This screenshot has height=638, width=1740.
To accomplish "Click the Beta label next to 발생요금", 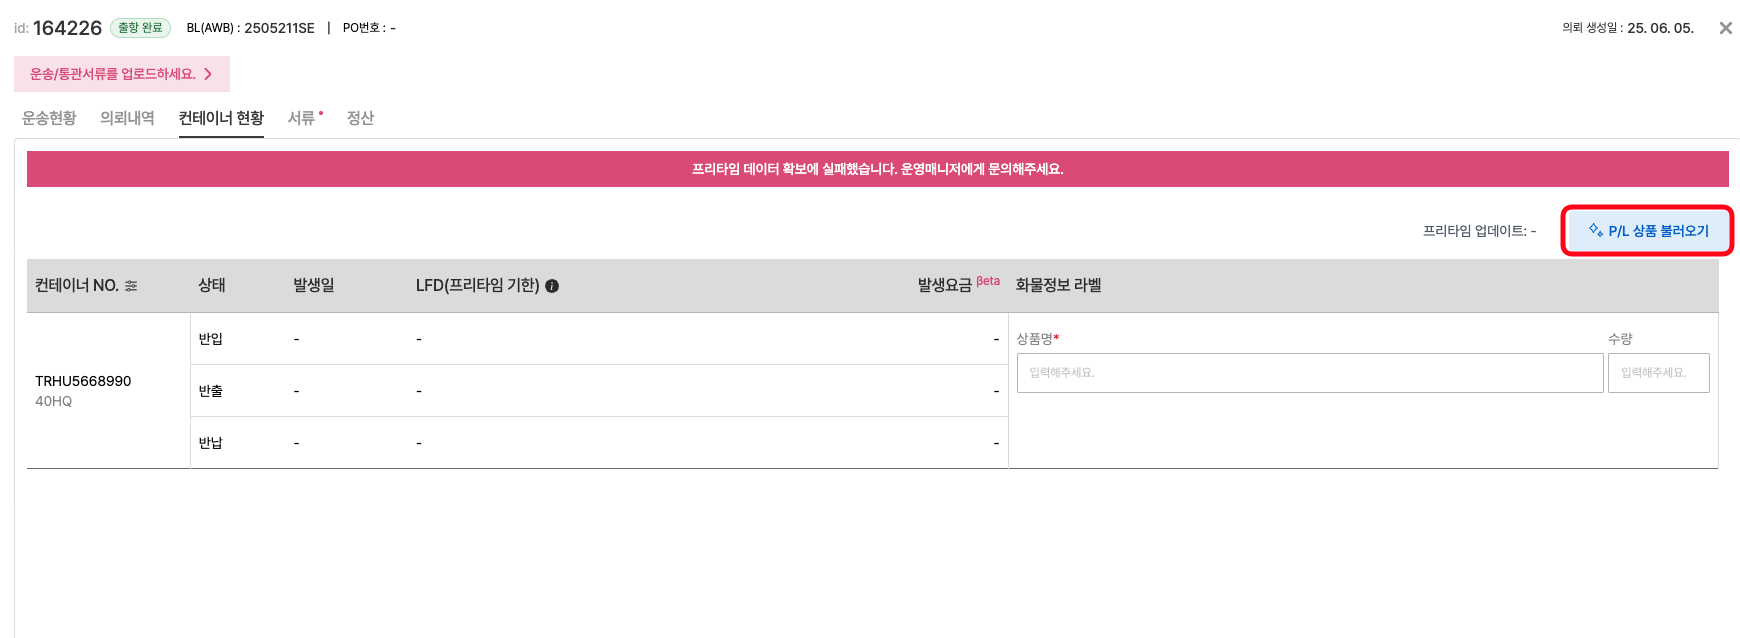I will coord(988,281).
